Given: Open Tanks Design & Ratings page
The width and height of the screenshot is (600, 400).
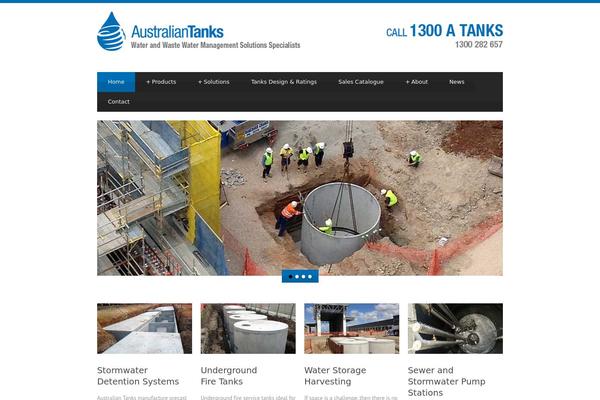Looking at the screenshot, I should pos(284,82).
